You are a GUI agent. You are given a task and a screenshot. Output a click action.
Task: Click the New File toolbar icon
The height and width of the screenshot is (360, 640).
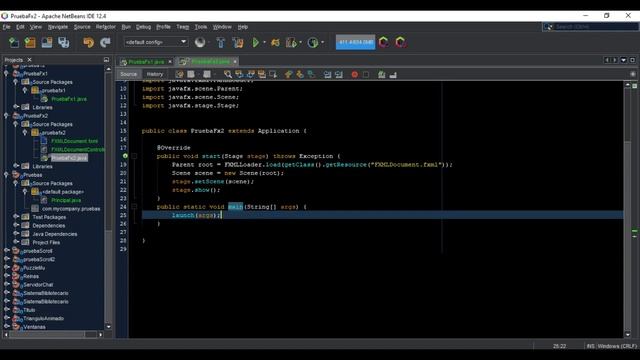point(13,42)
